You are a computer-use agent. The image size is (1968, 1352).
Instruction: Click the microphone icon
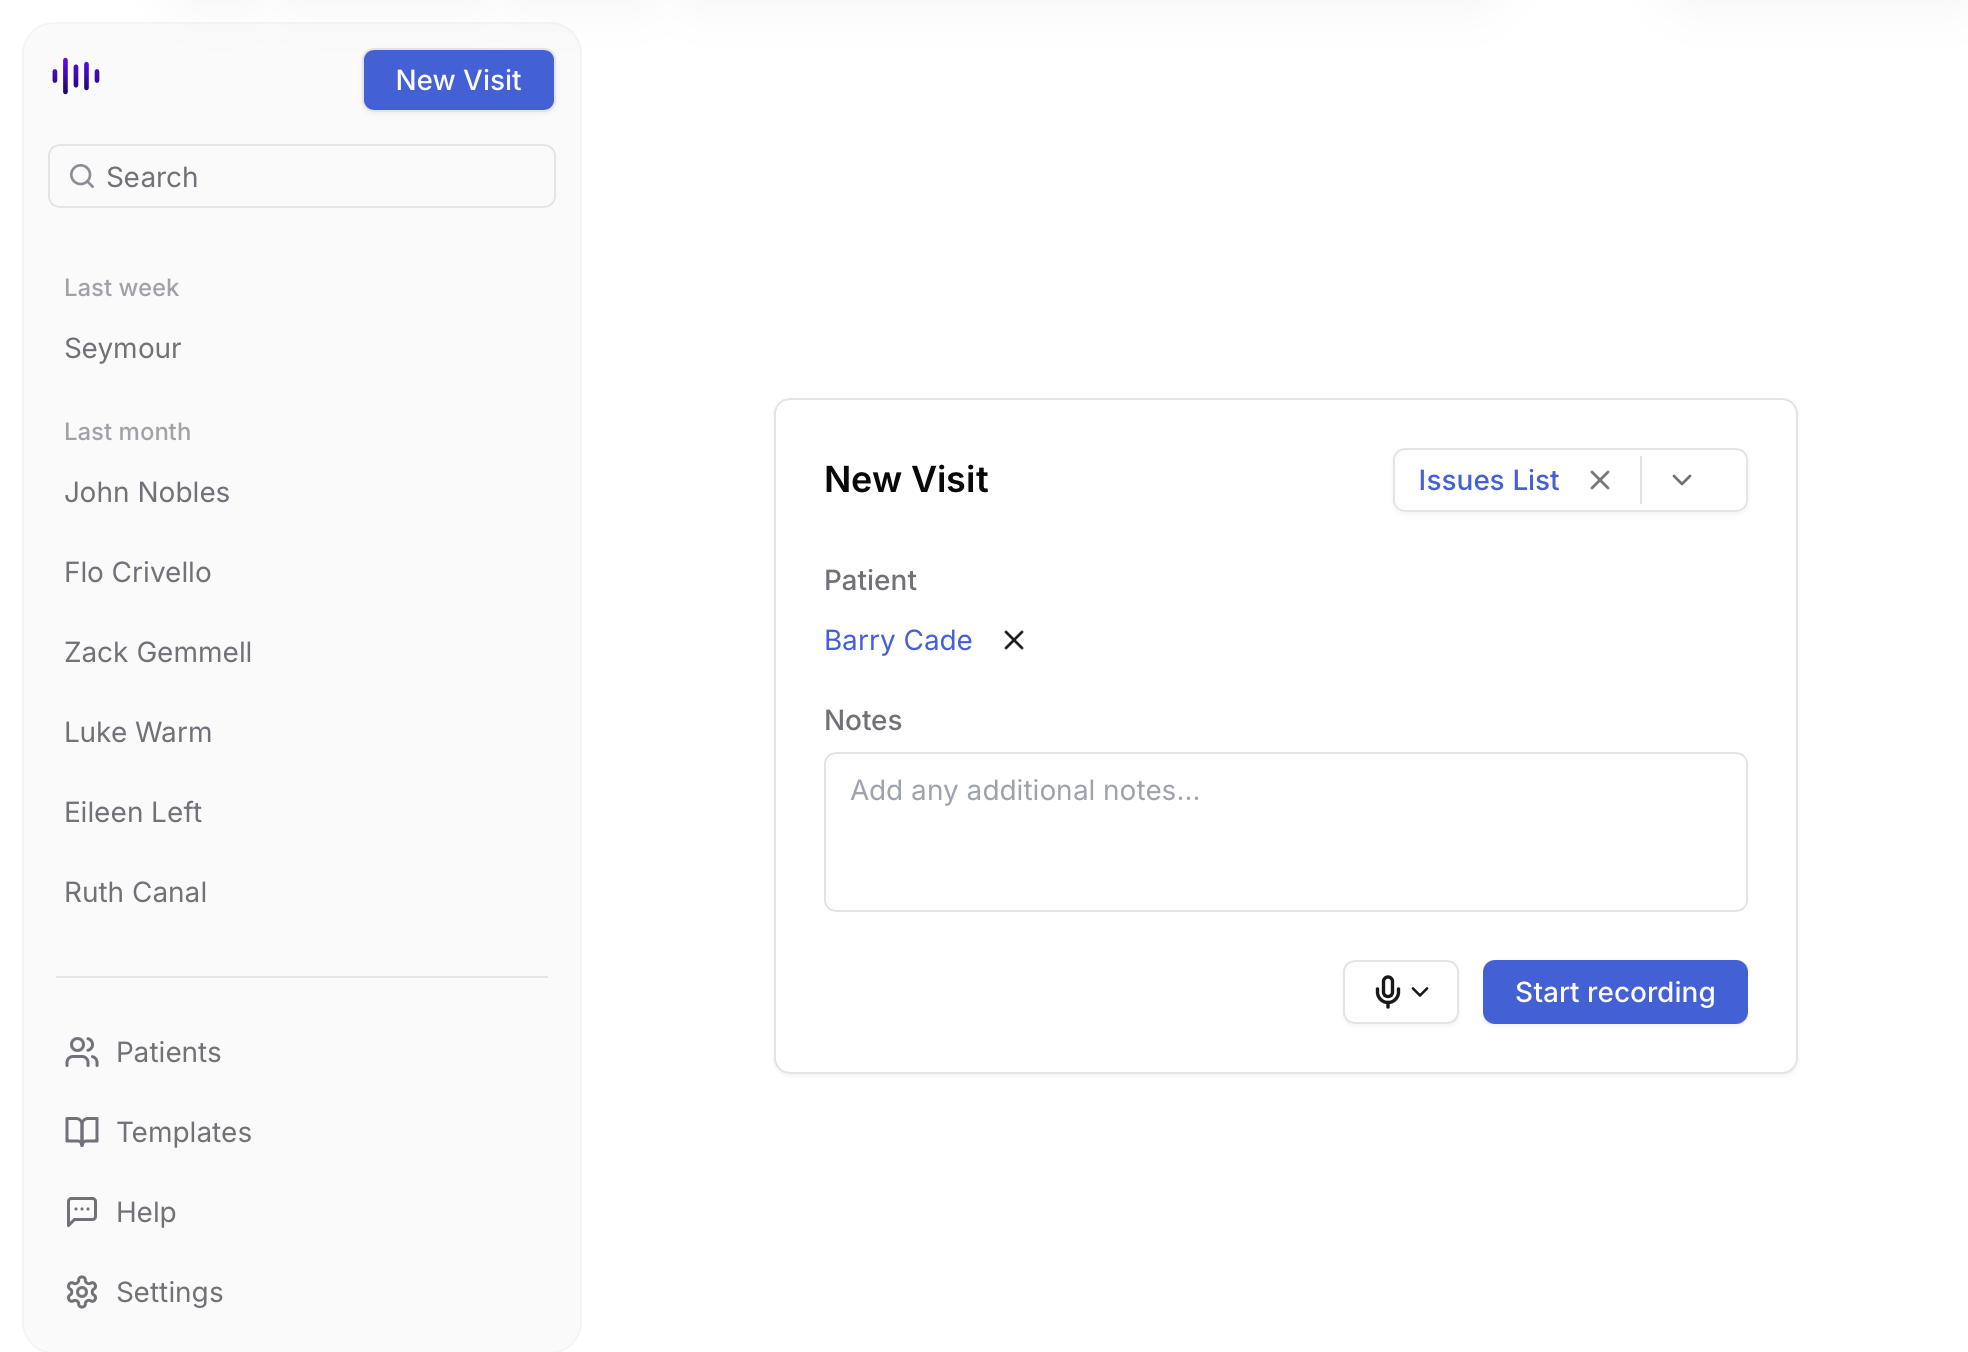1388,992
